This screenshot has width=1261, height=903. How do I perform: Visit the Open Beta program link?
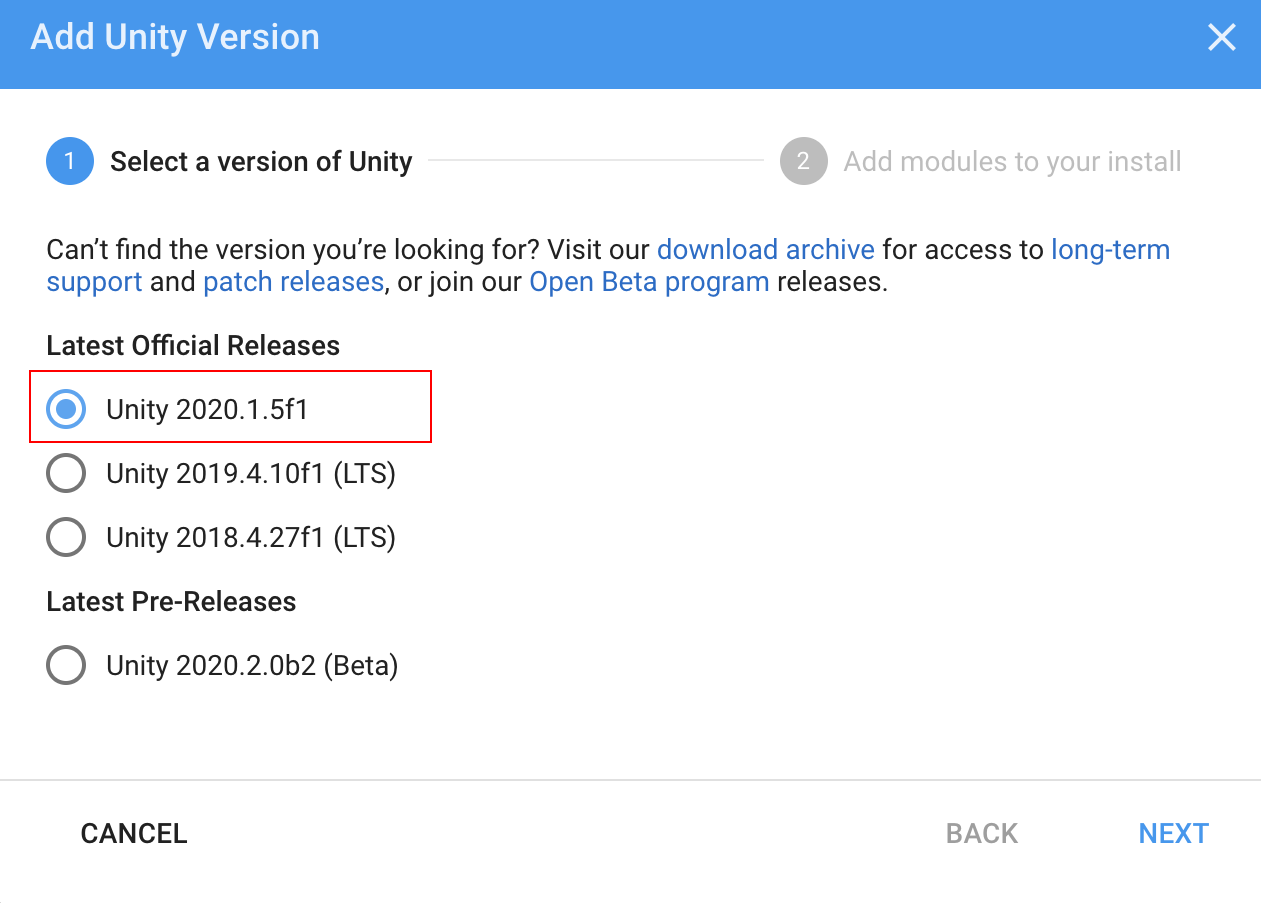[649, 282]
